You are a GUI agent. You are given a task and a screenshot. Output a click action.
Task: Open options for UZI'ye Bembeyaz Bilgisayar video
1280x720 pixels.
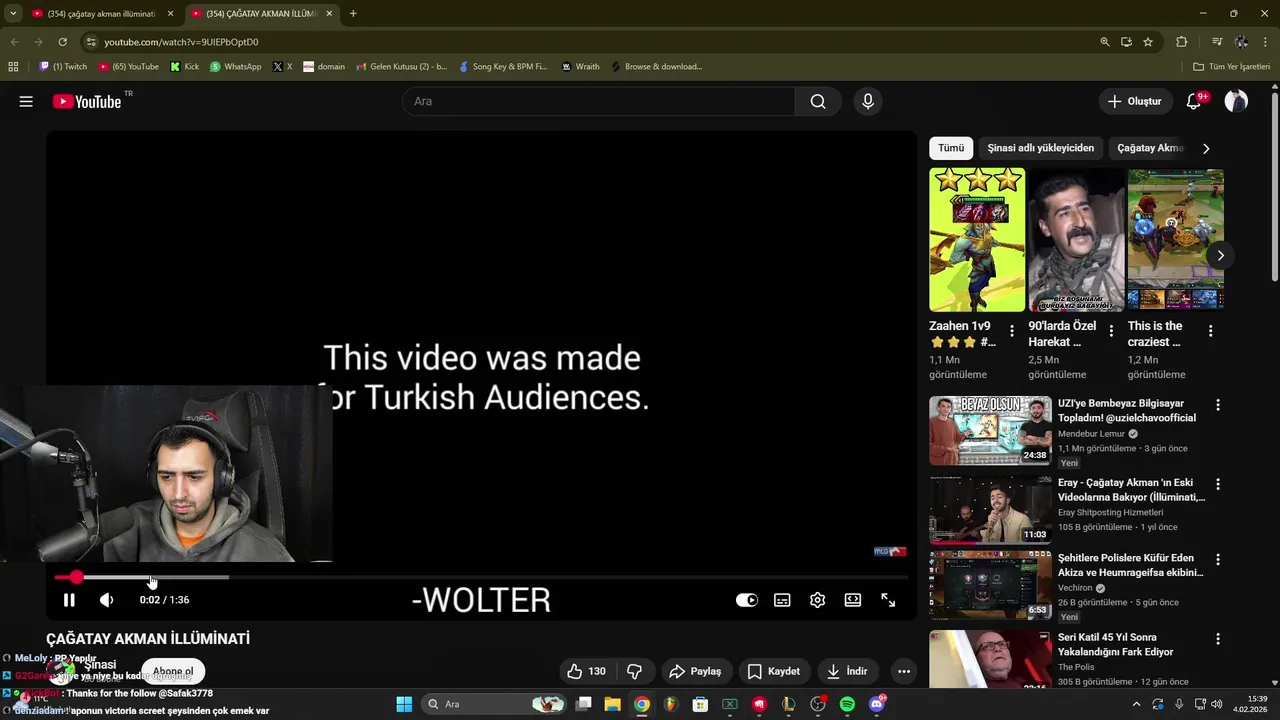(1217, 405)
